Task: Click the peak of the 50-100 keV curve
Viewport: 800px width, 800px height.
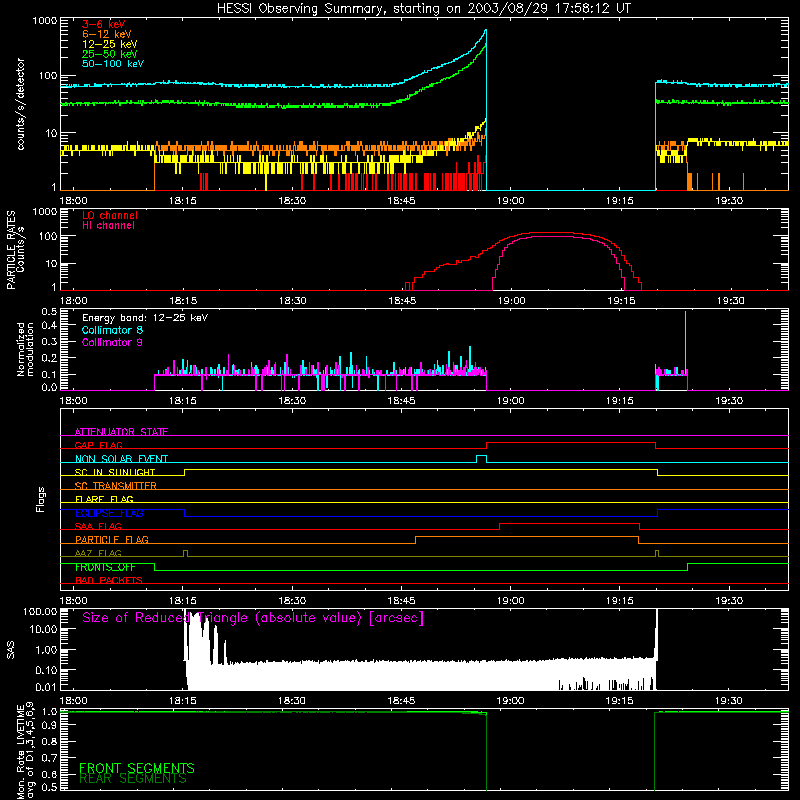Action: [x=485, y=31]
